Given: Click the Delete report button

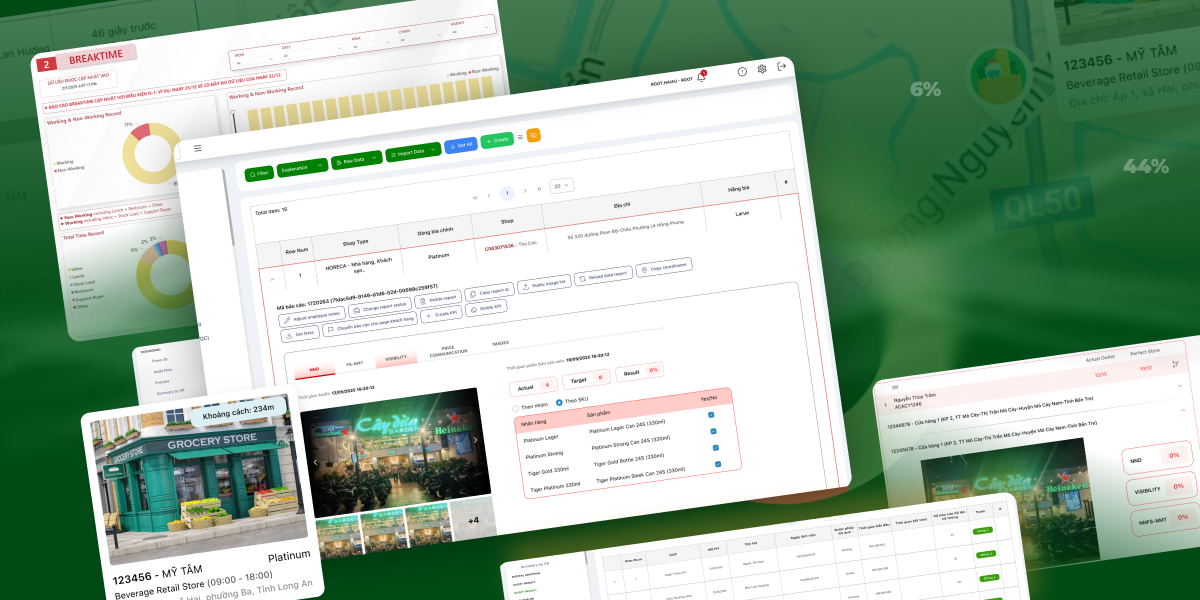Looking at the screenshot, I should (438, 298).
